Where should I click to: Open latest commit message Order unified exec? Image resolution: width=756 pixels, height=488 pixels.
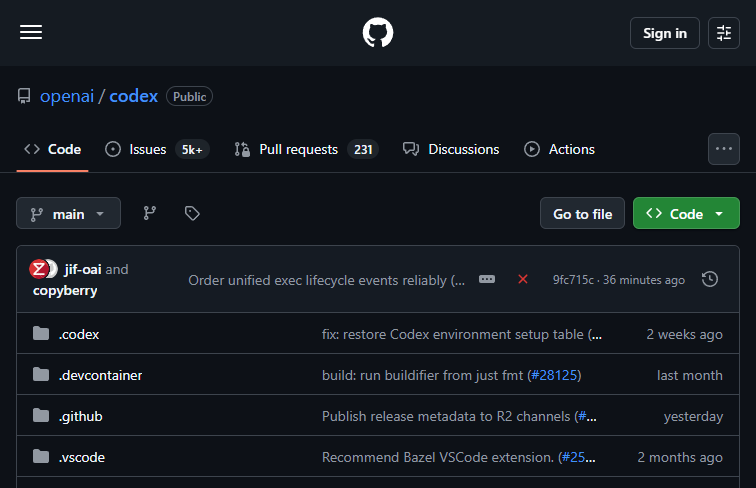pyautogui.click(x=326, y=280)
